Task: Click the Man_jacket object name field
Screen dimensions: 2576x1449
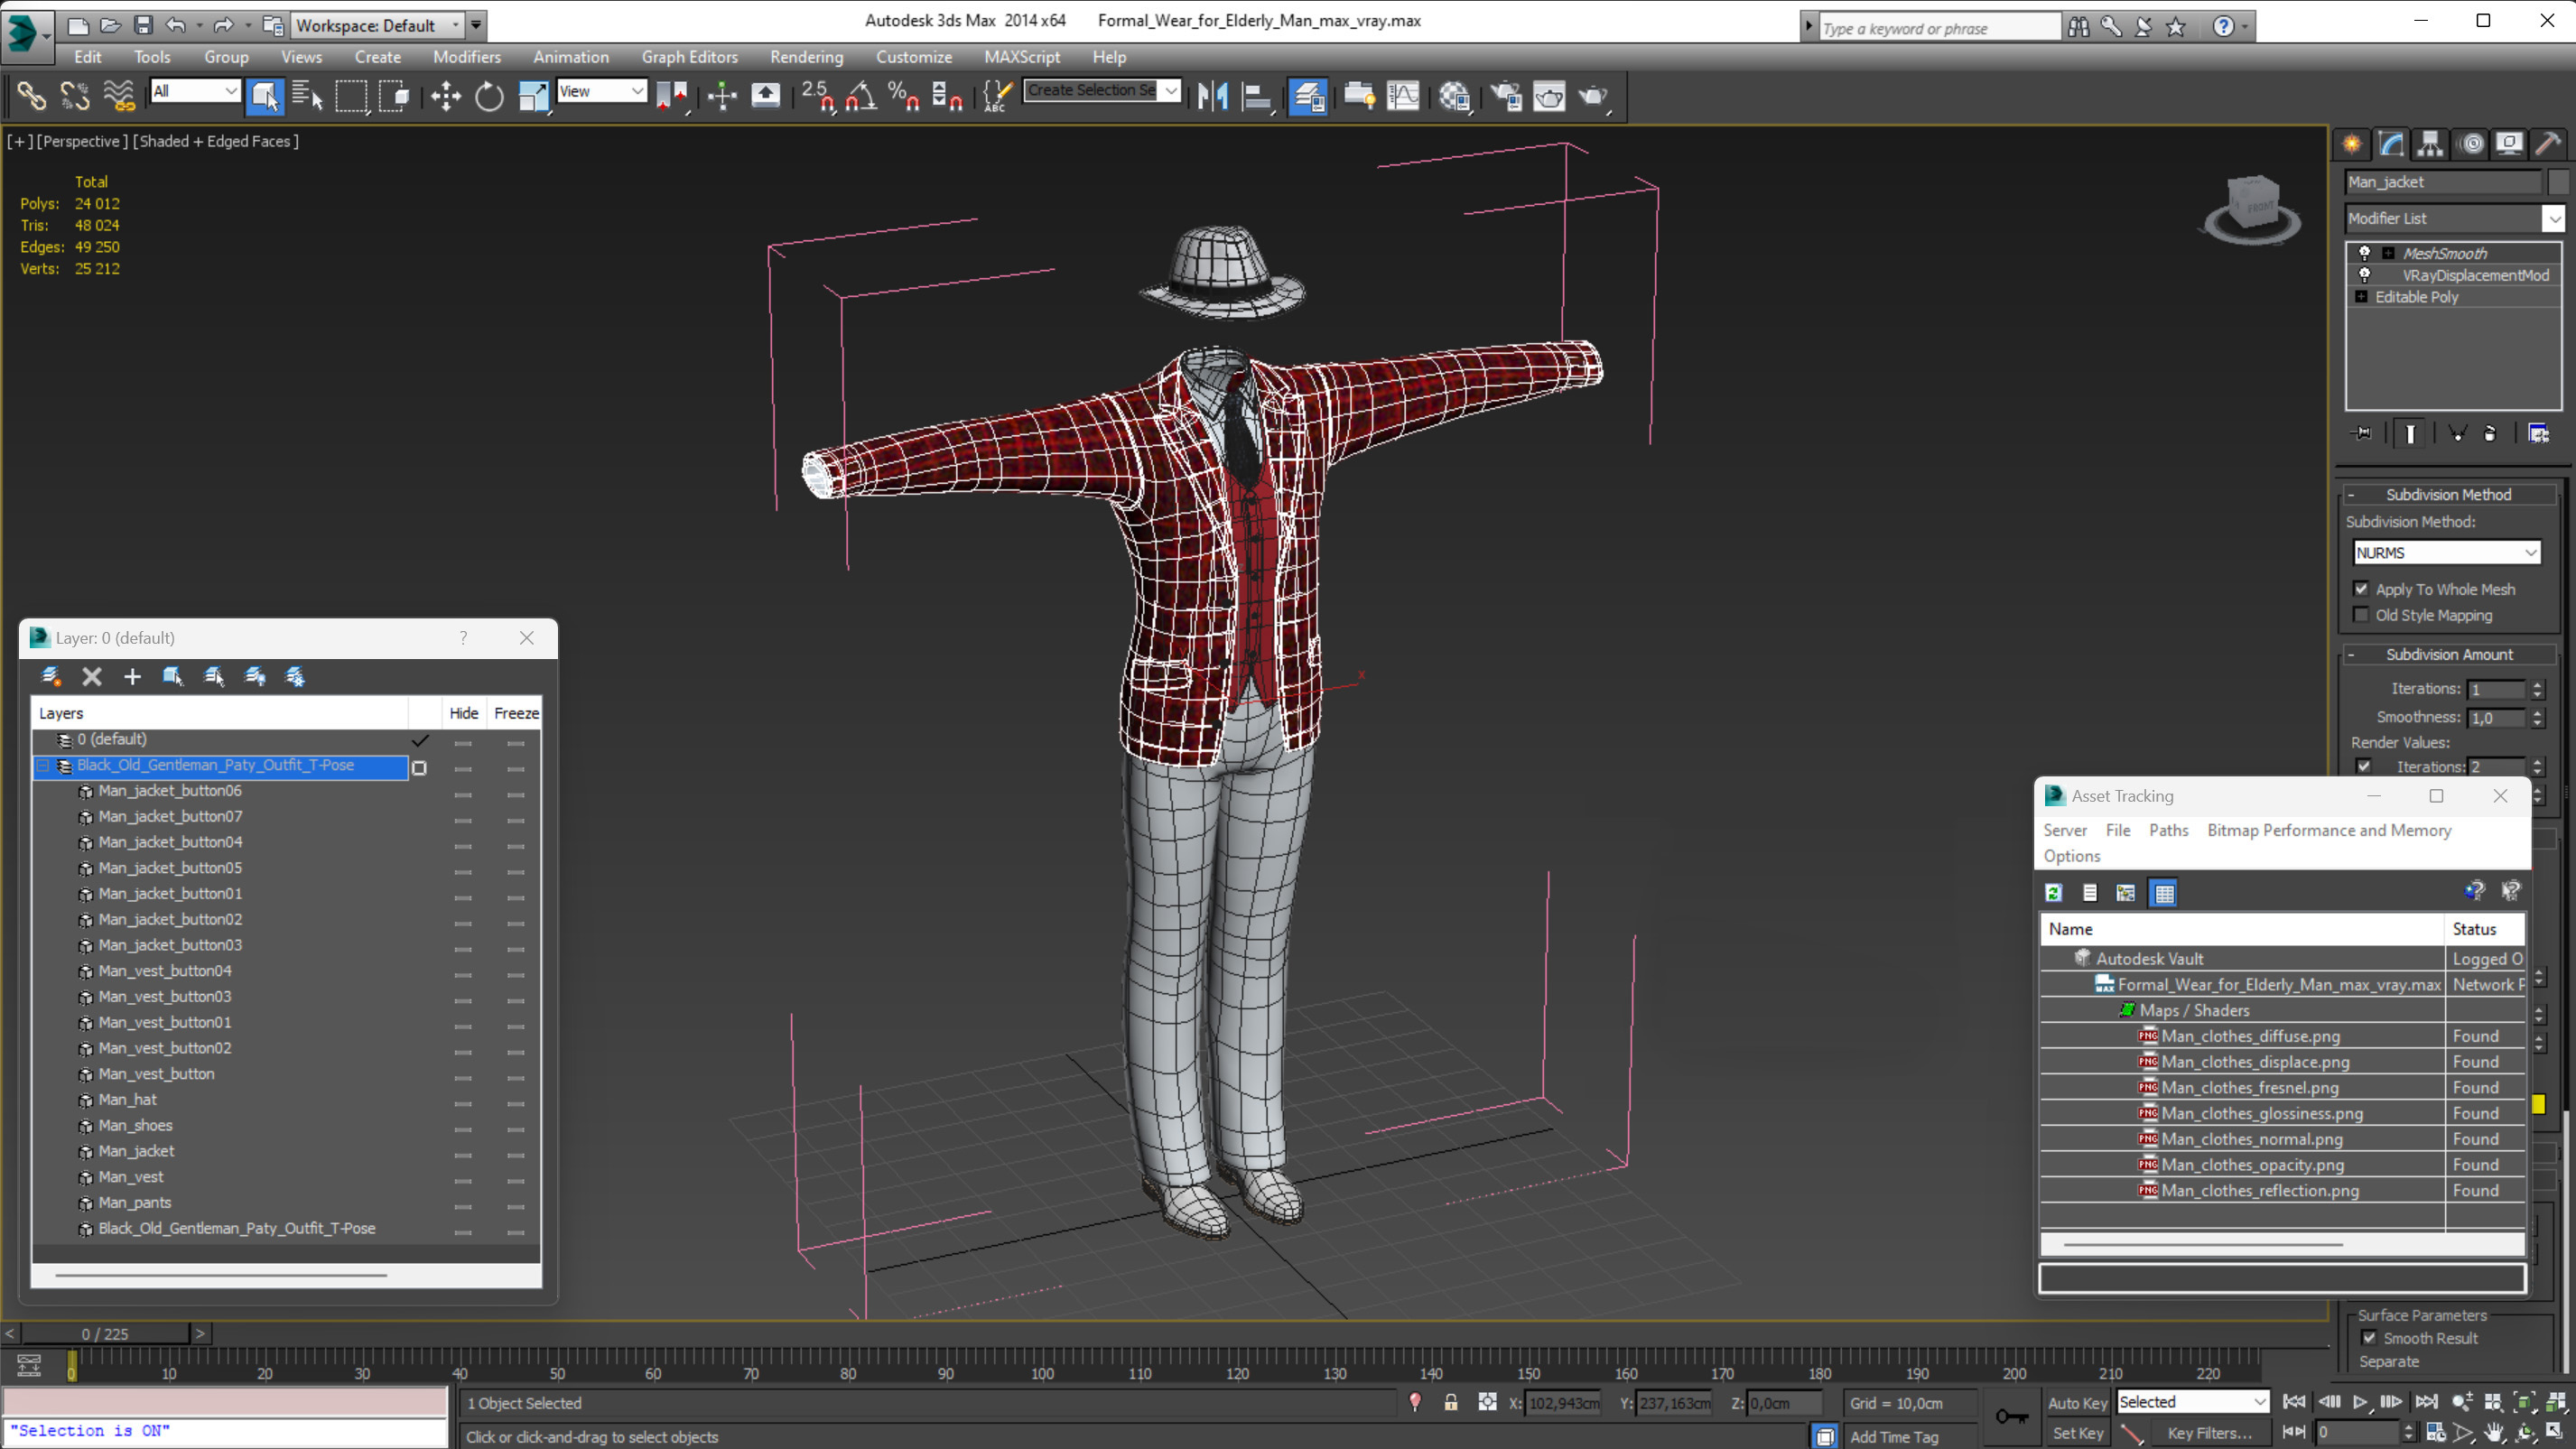Action: 2443,182
